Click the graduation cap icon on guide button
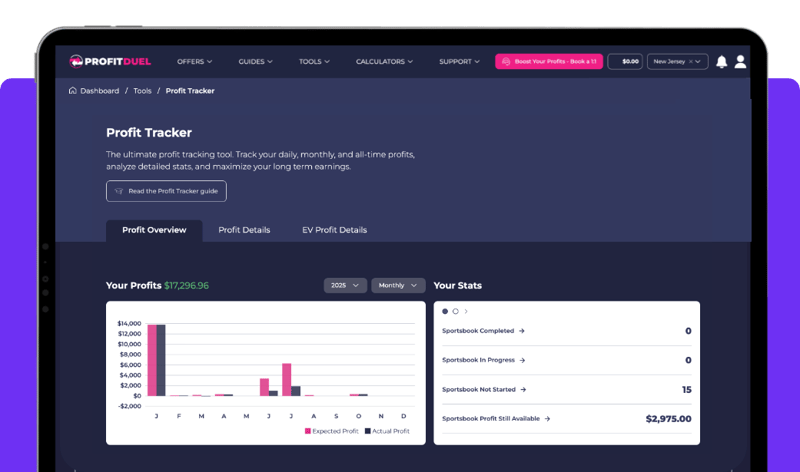Screen dimensions: 800x472 tap(119, 191)
